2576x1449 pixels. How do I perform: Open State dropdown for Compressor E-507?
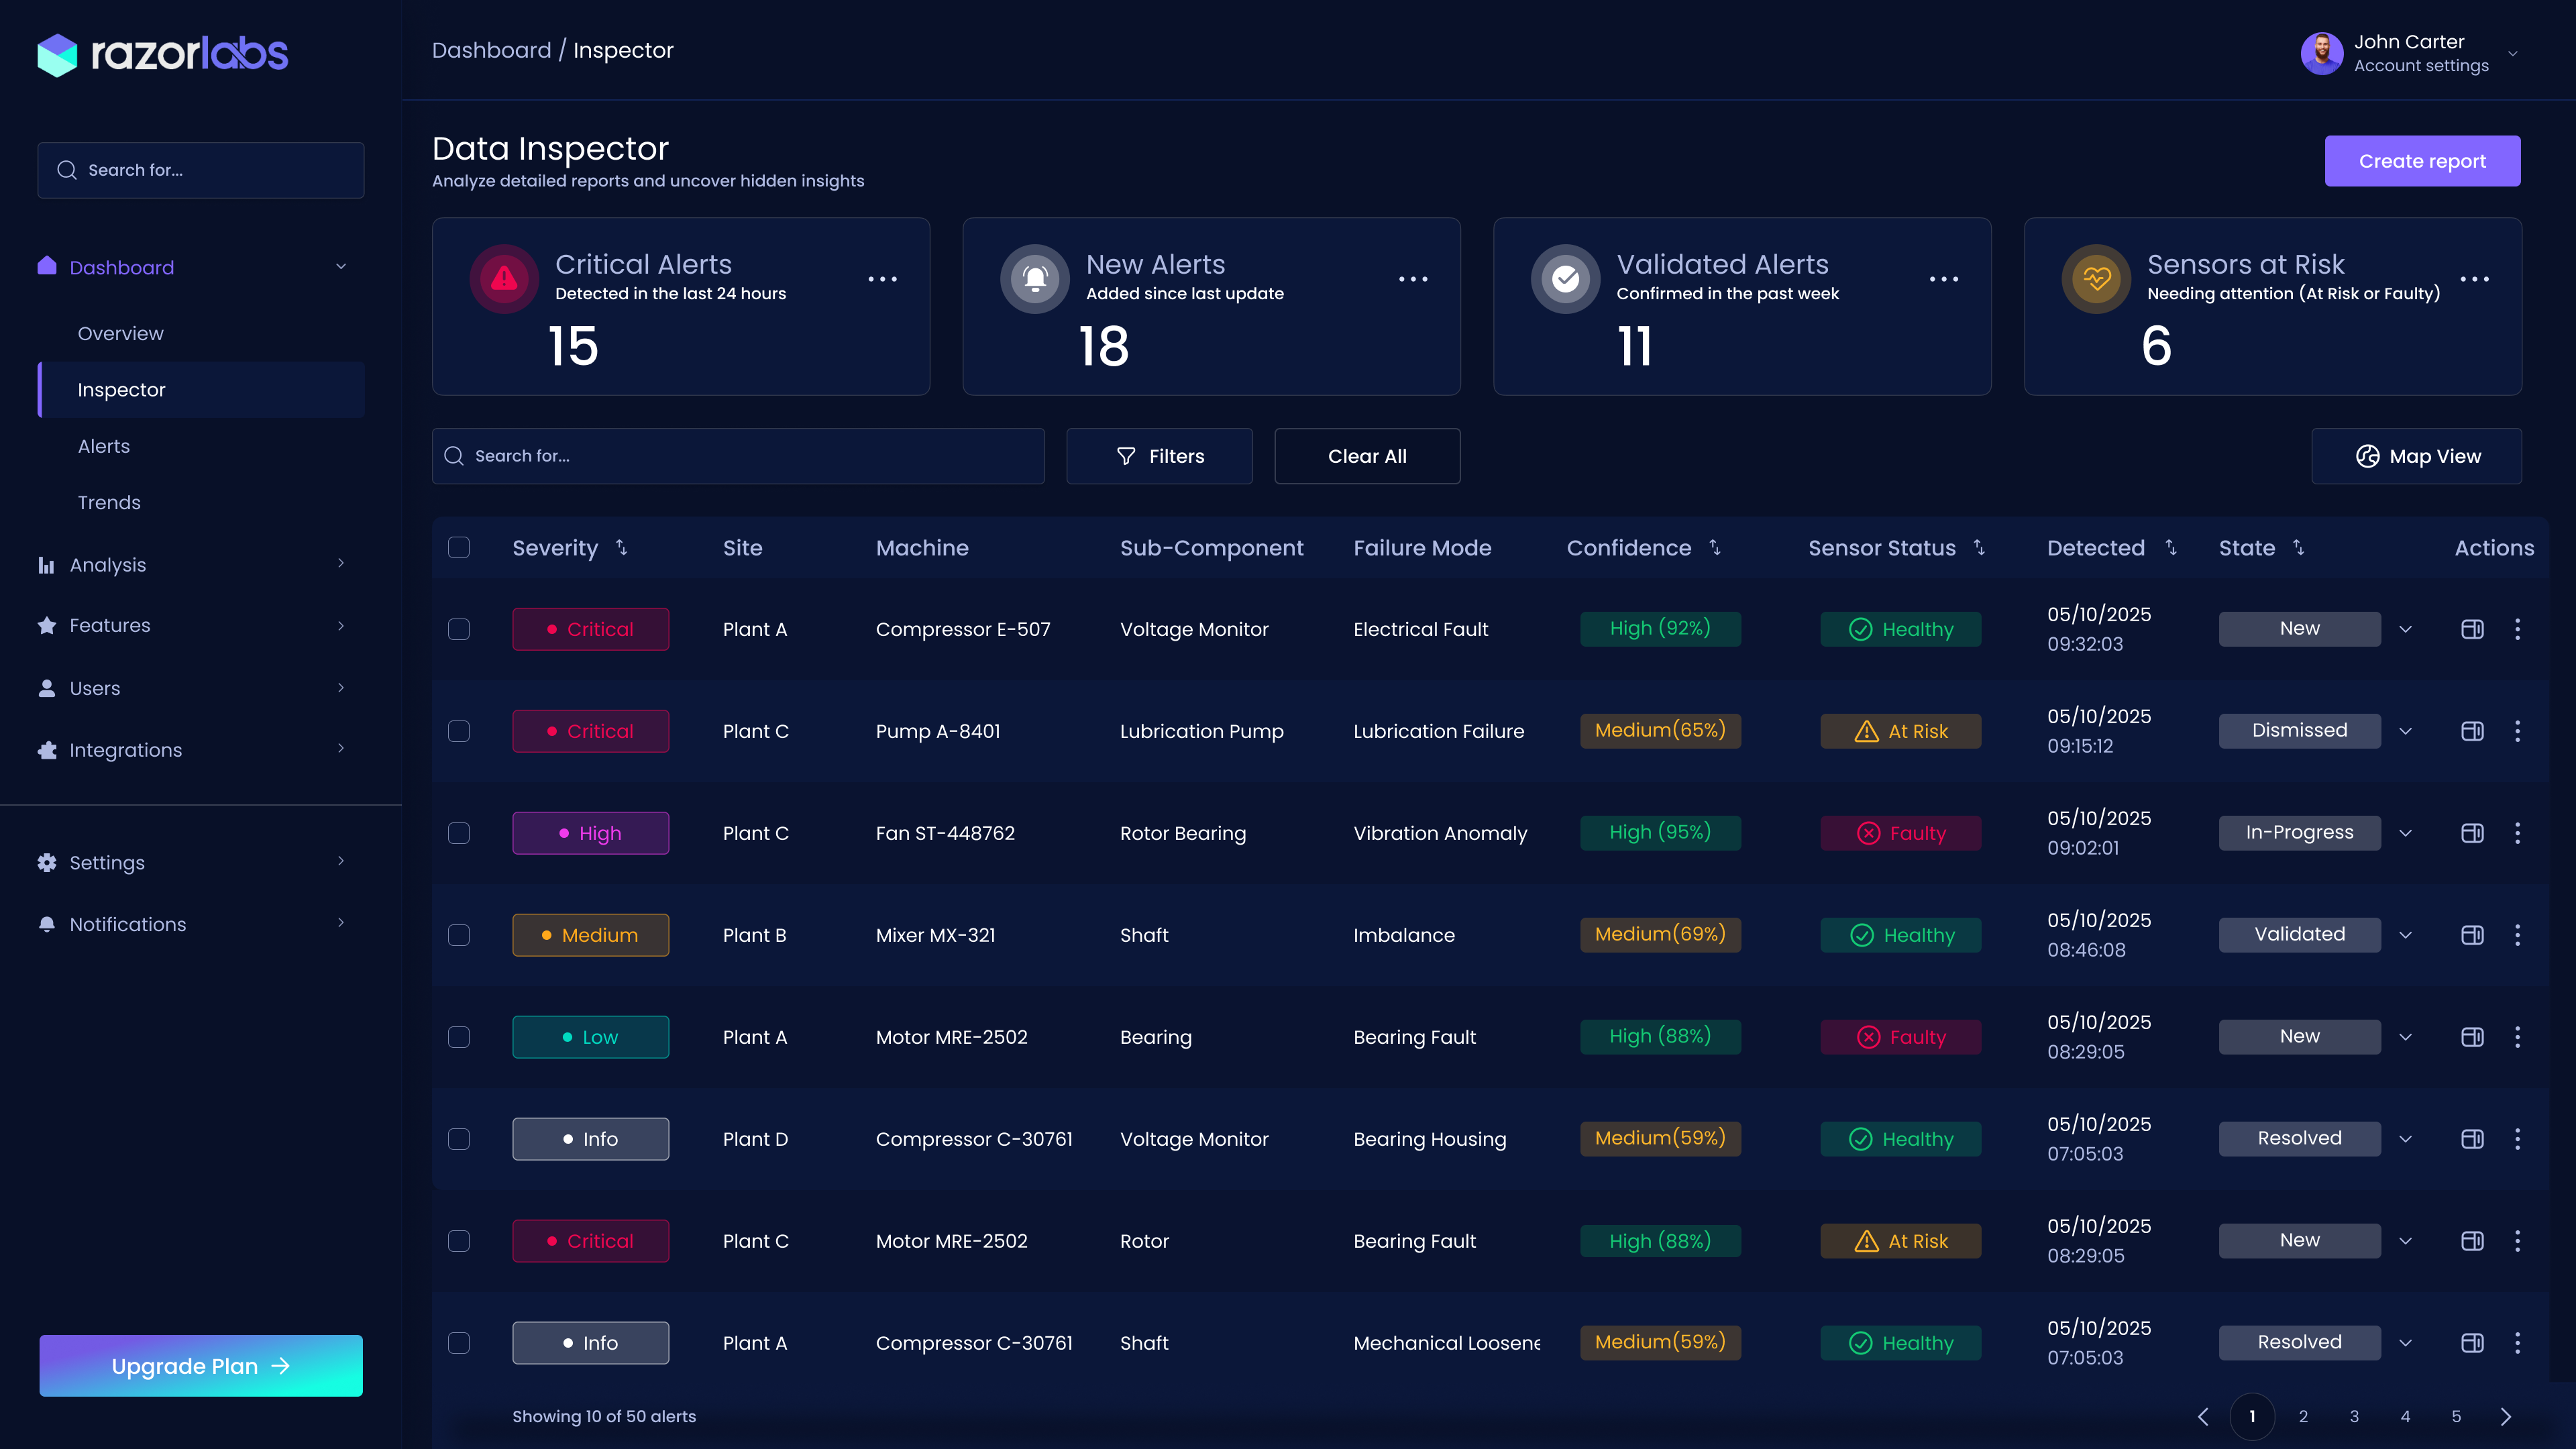pos(2406,629)
